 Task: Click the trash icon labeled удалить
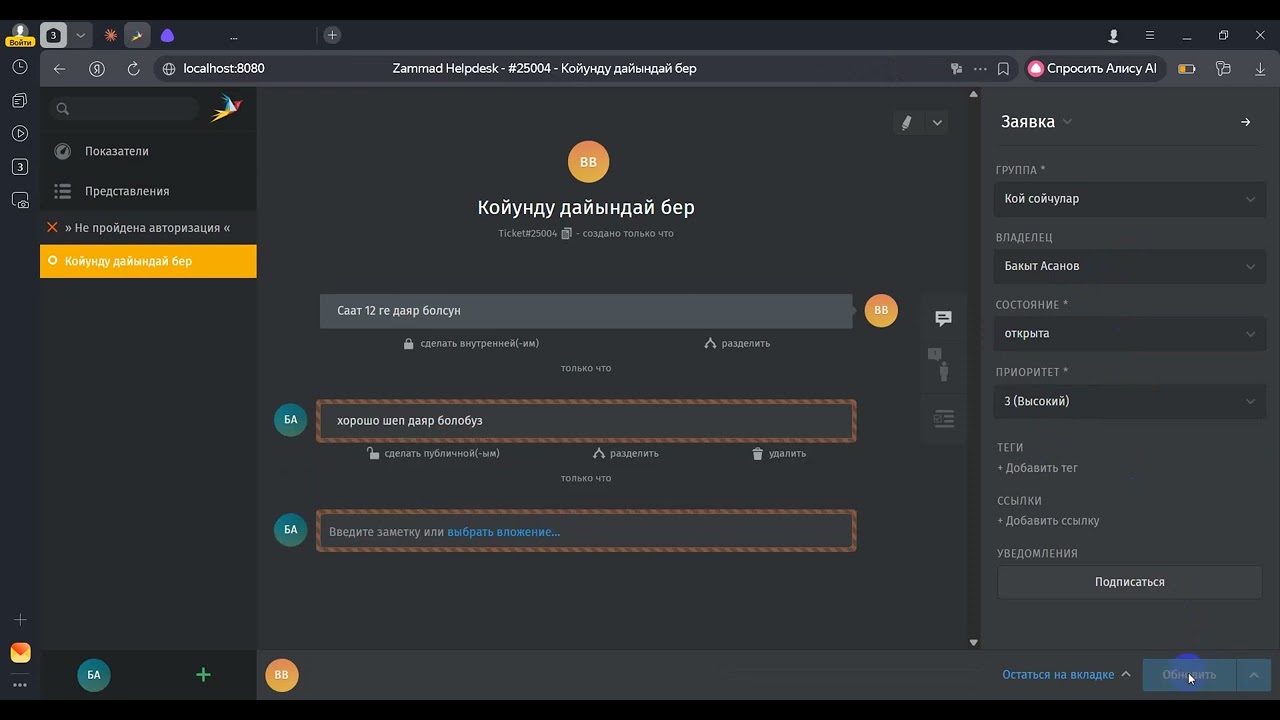click(x=758, y=453)
